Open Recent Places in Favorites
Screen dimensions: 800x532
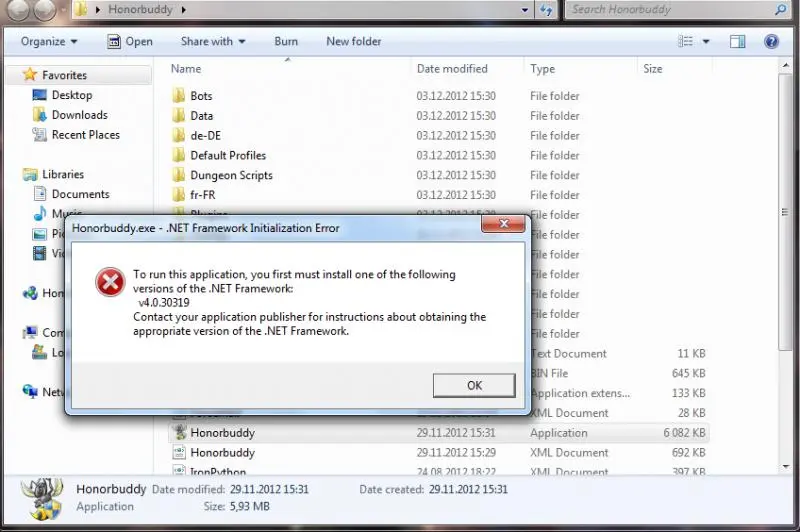pos(86,135)
